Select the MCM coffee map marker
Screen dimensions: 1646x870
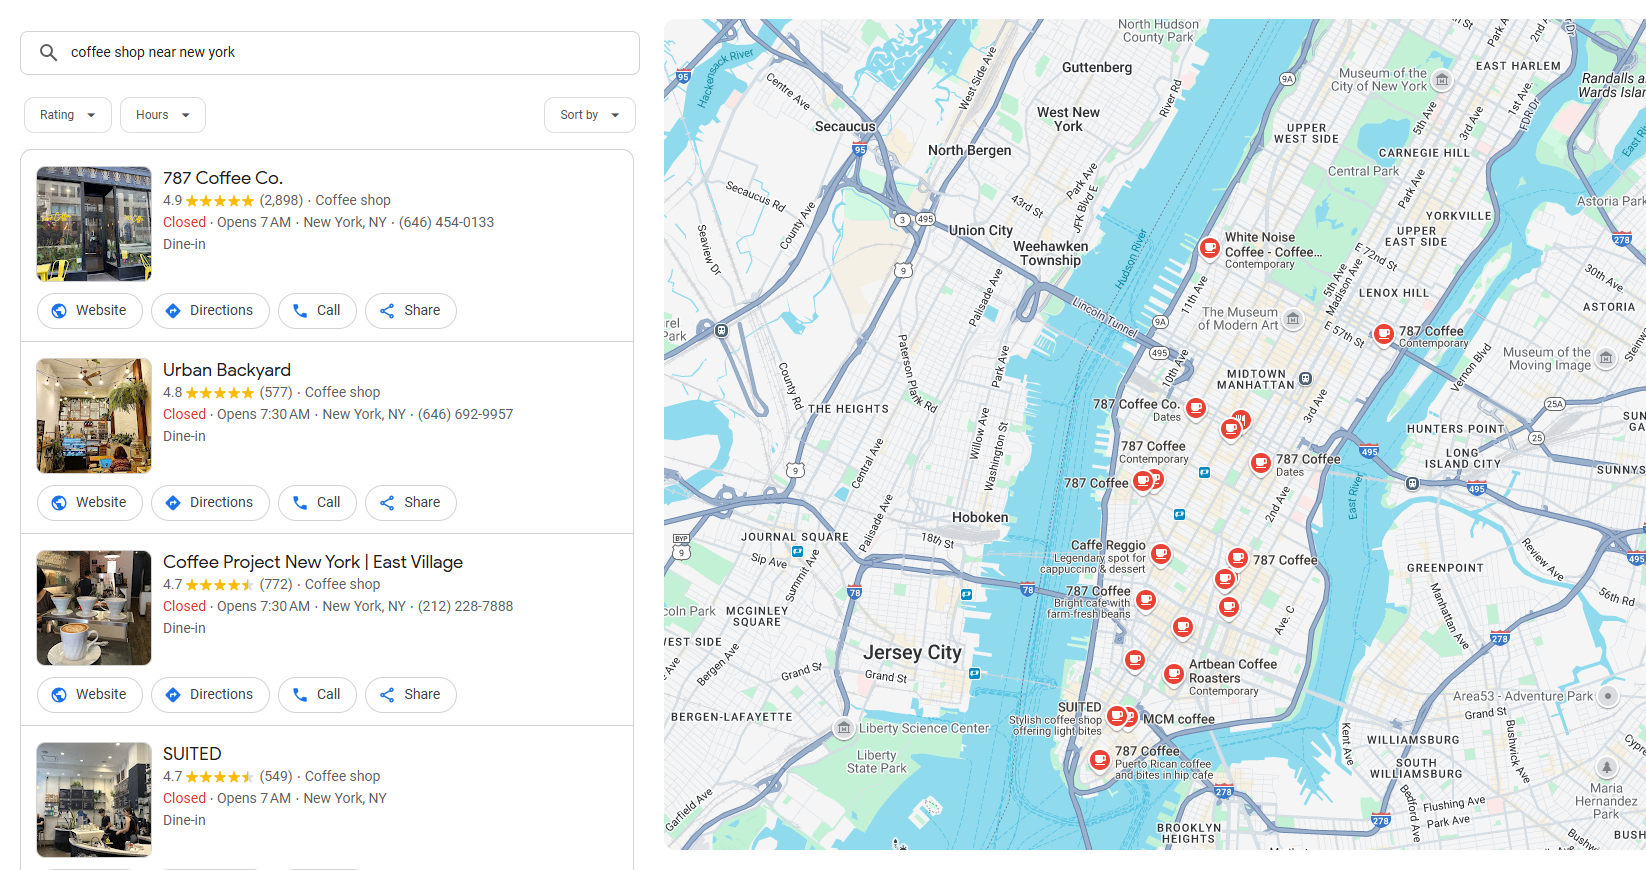pos(1131,716)
